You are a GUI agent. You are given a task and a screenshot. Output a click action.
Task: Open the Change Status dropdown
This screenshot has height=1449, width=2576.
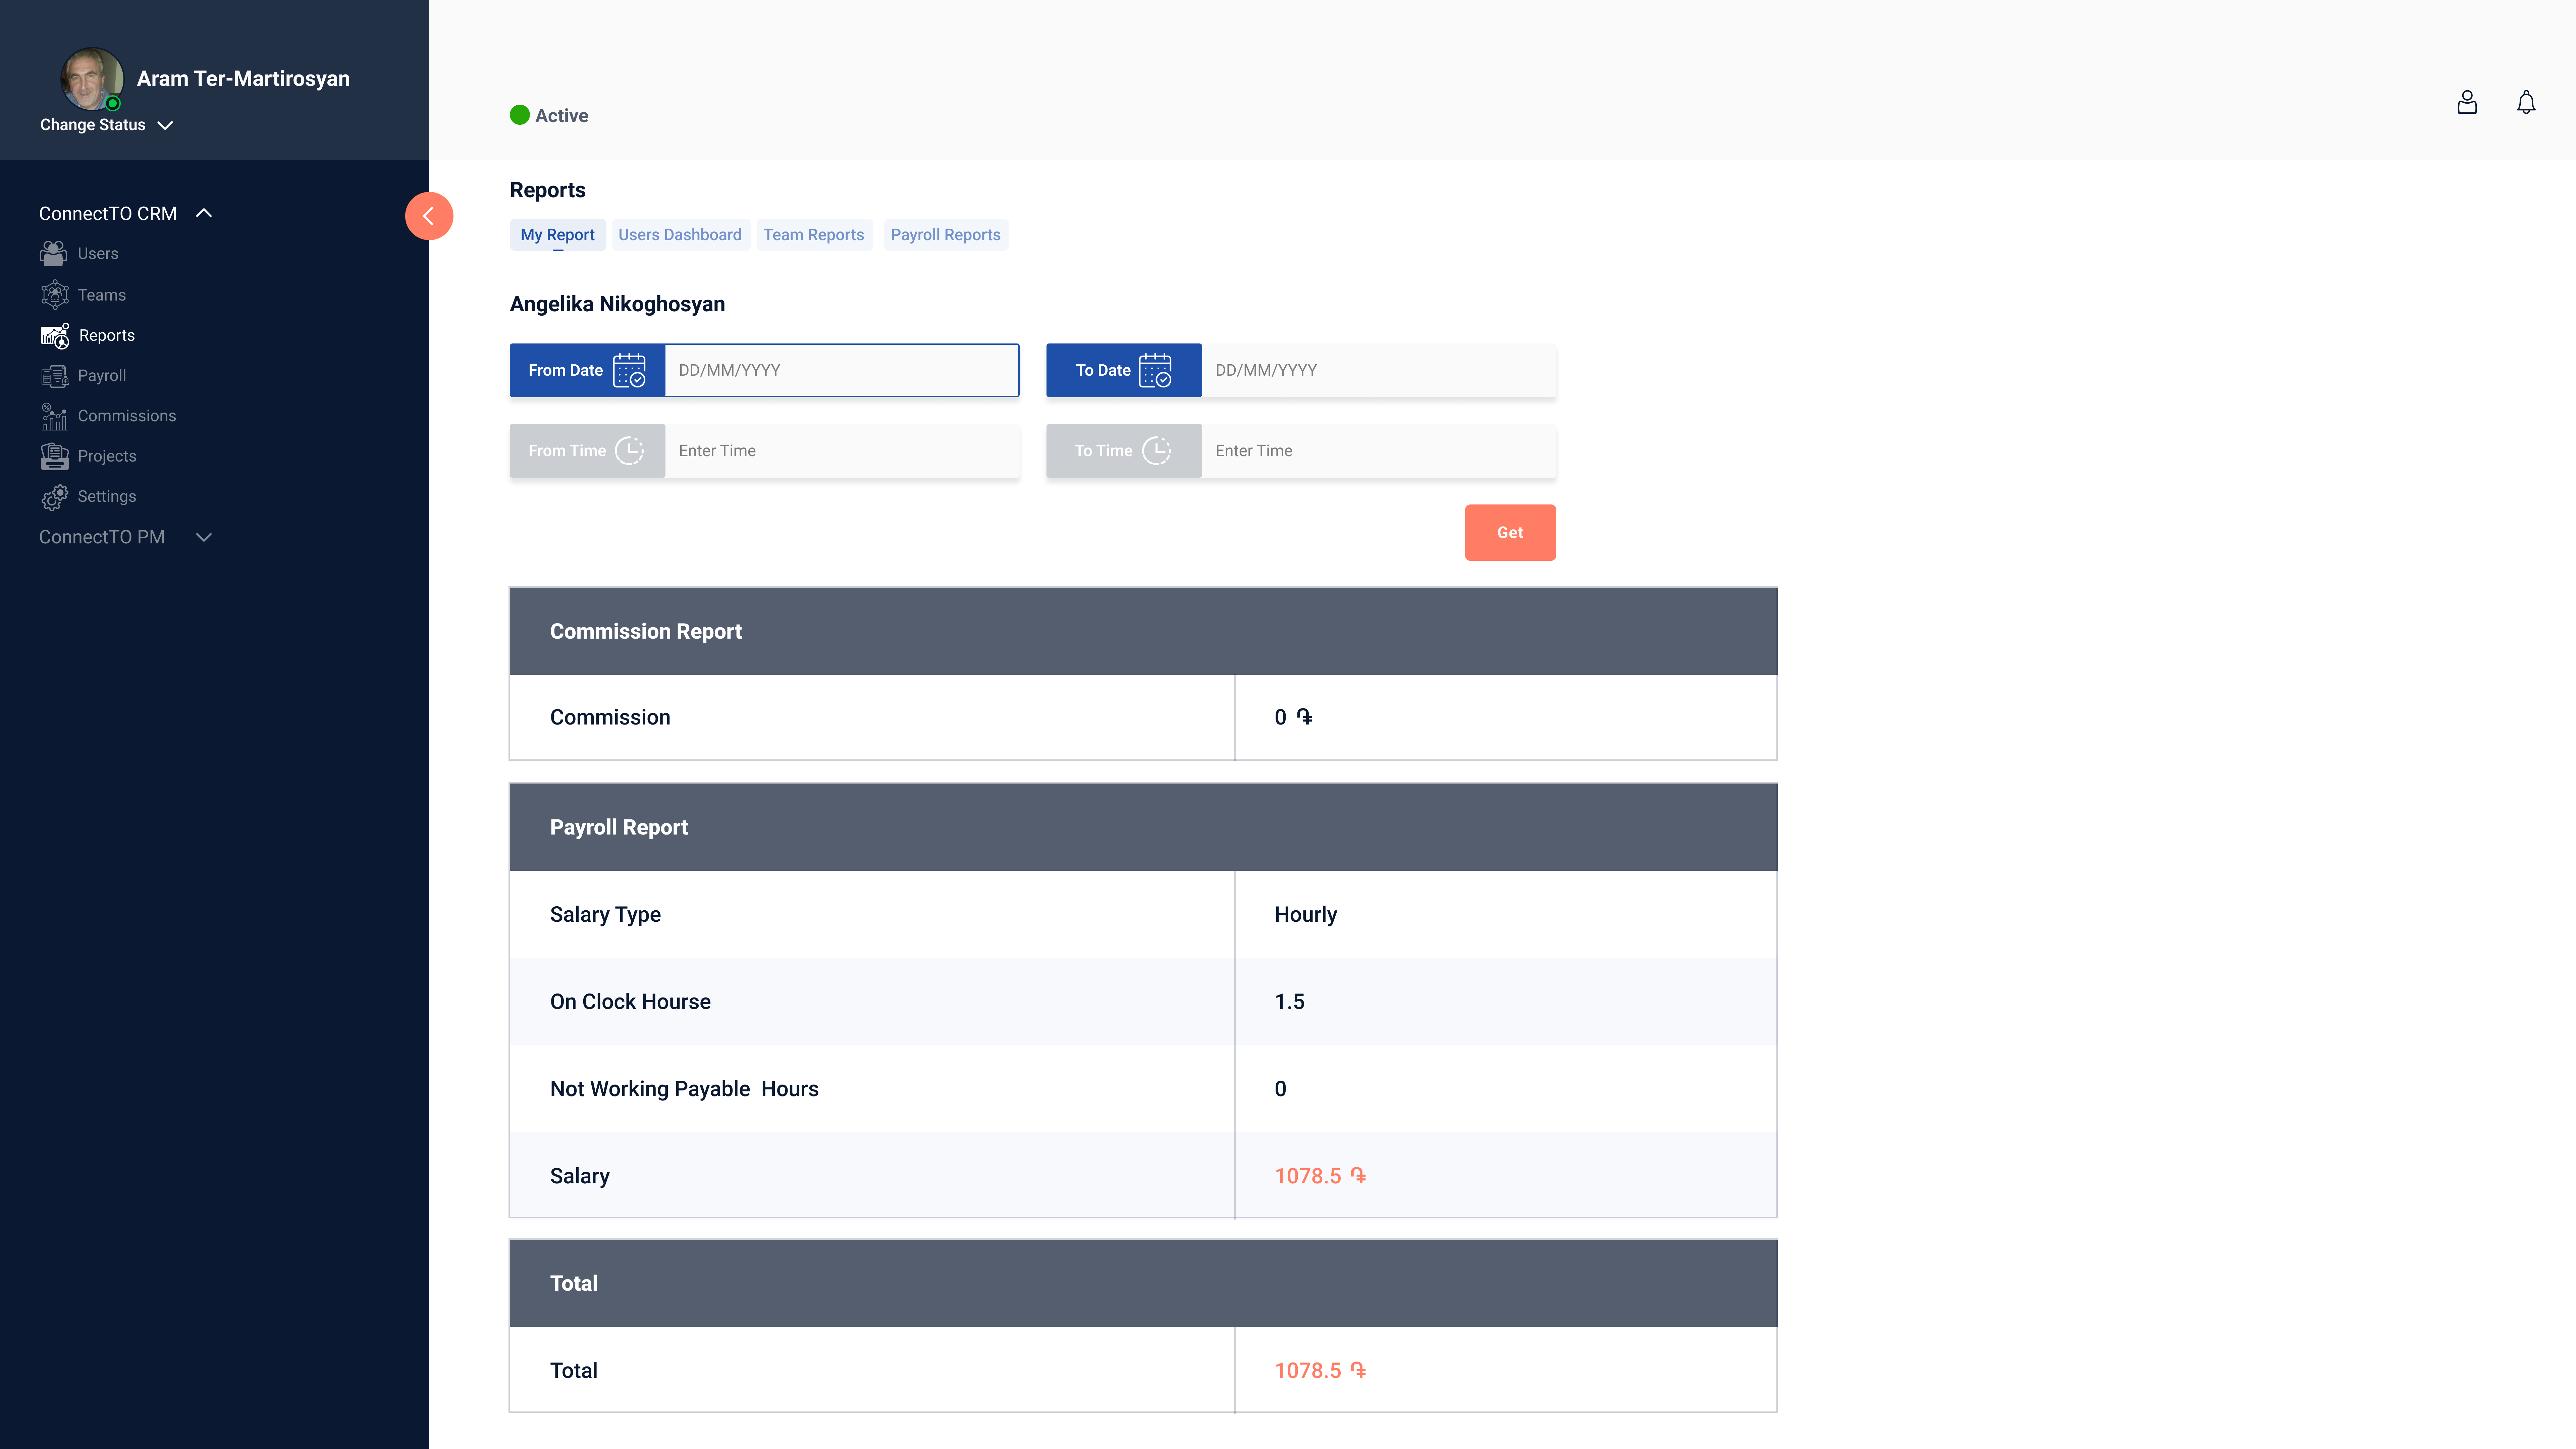[x=106, y=125]
